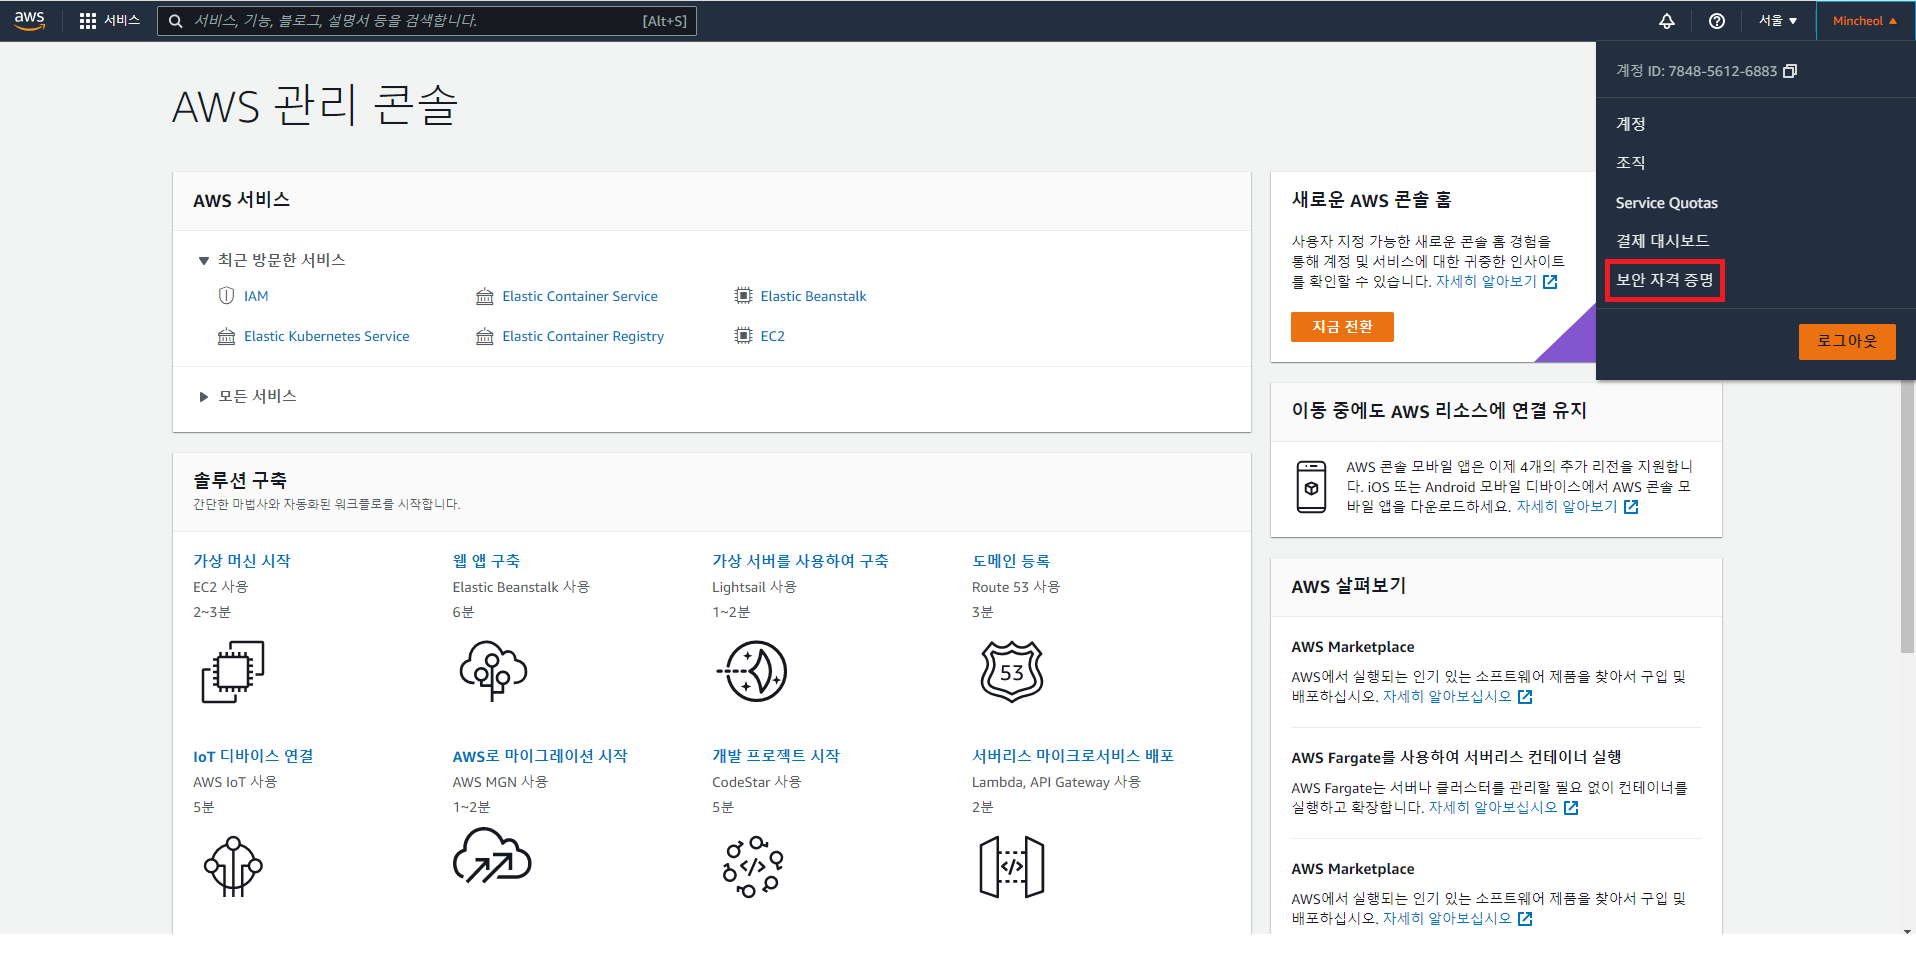Click the EC2 virtual machine illustration
This screenshot has width=1916, height=969.
coord(233,671)
